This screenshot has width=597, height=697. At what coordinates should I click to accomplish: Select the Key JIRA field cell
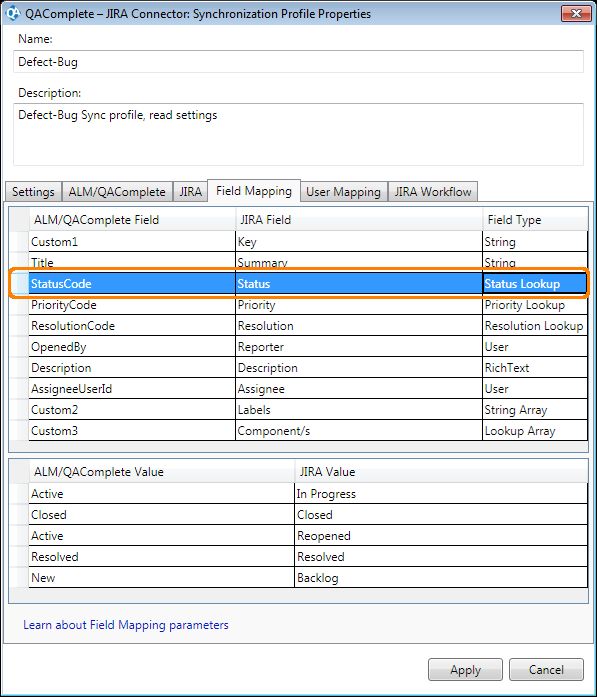359,241
